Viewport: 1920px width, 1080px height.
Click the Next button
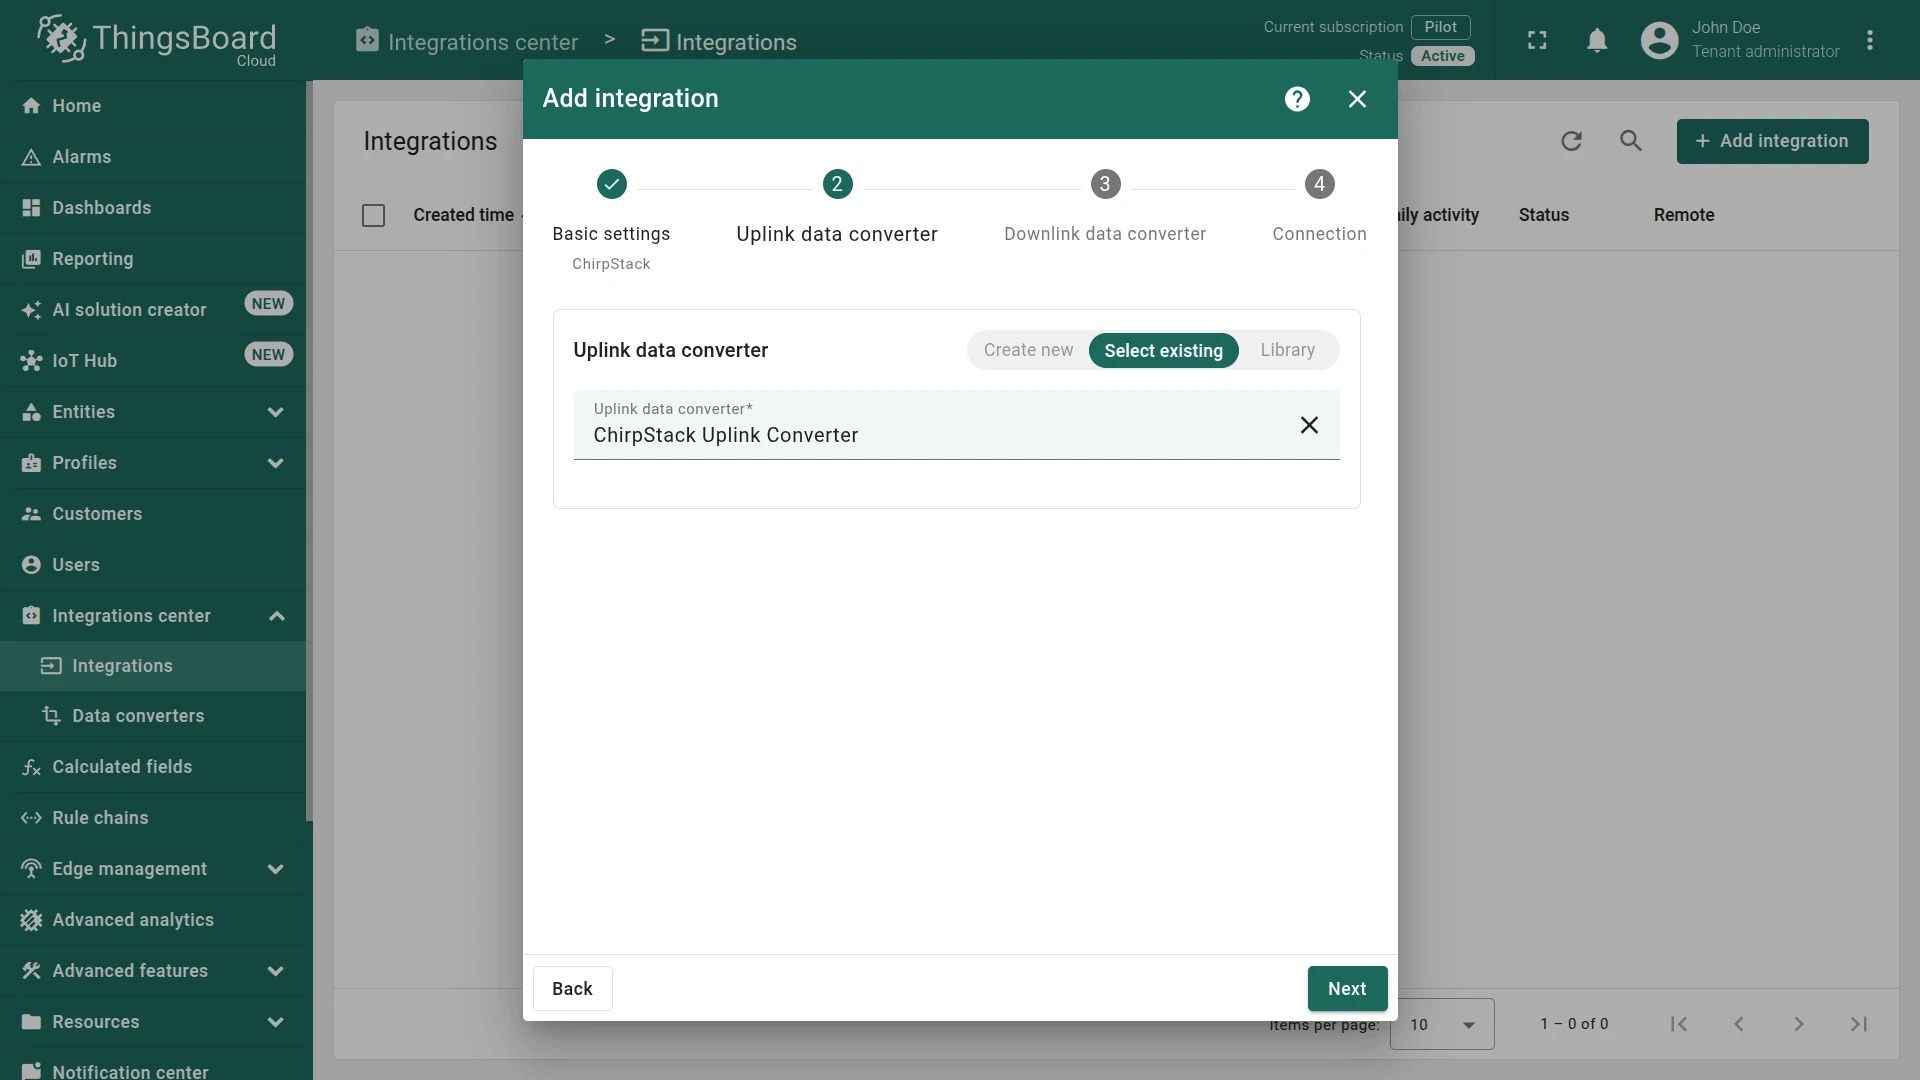pos(1347,989)
